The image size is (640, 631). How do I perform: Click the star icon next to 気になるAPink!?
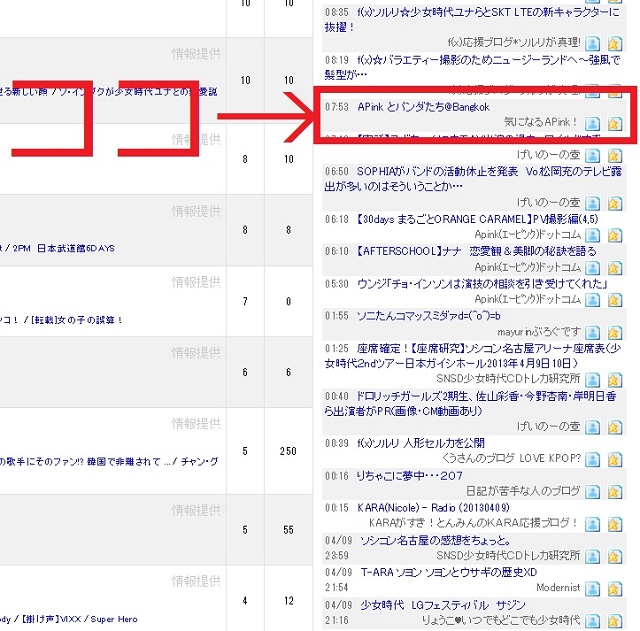pyautogui.click(x=614, y=123)
